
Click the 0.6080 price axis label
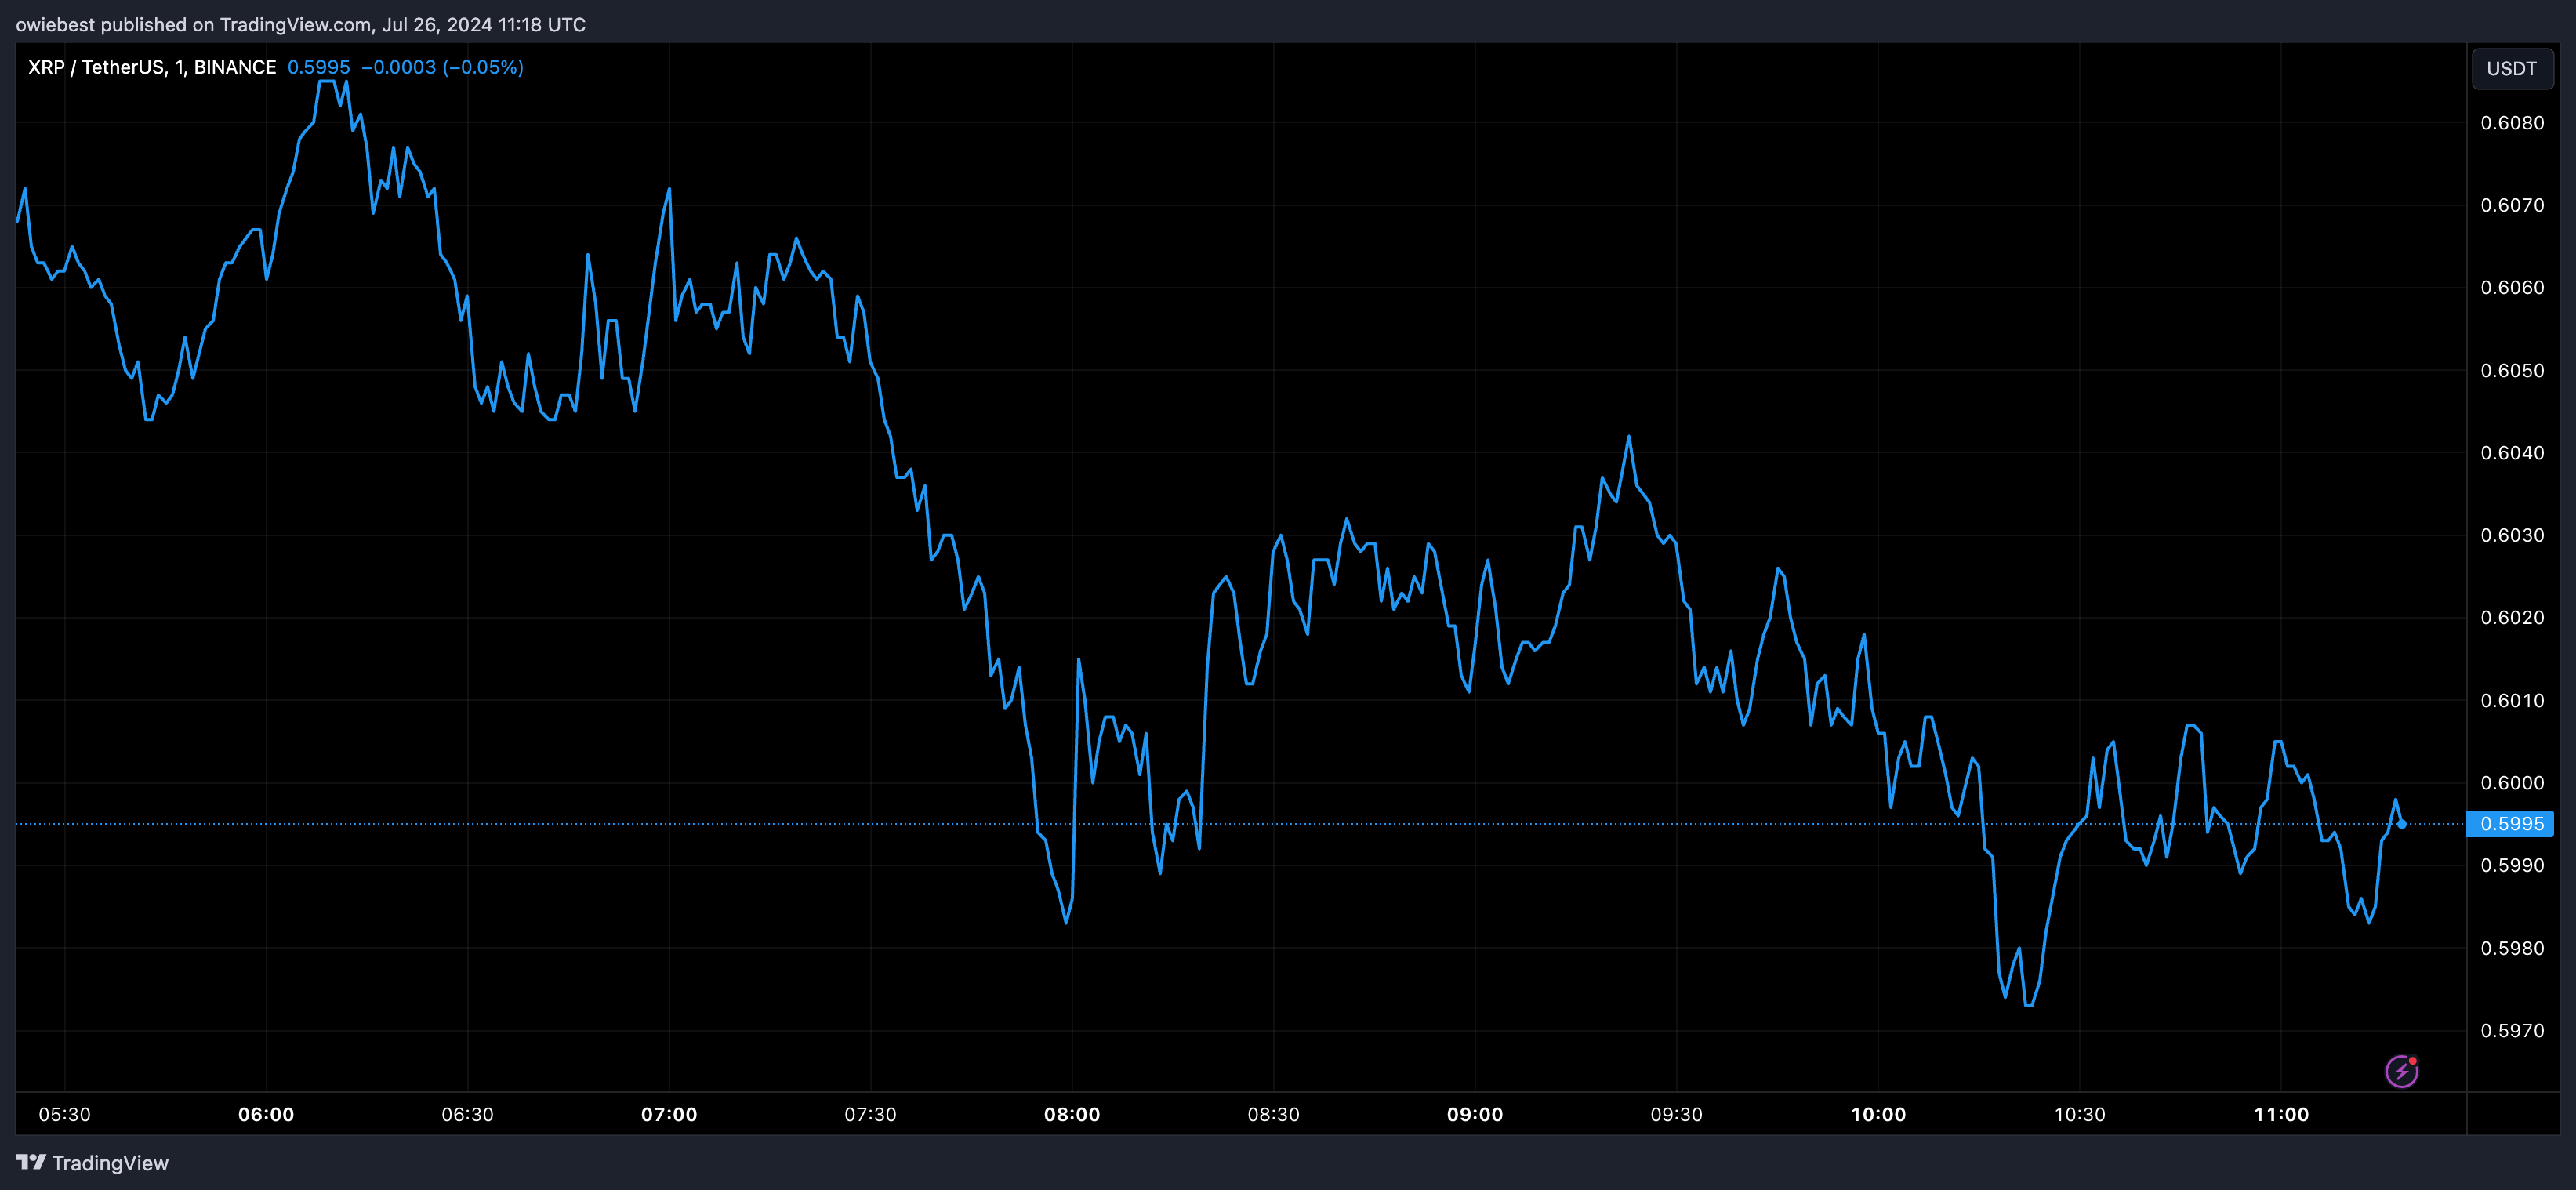2512,123
